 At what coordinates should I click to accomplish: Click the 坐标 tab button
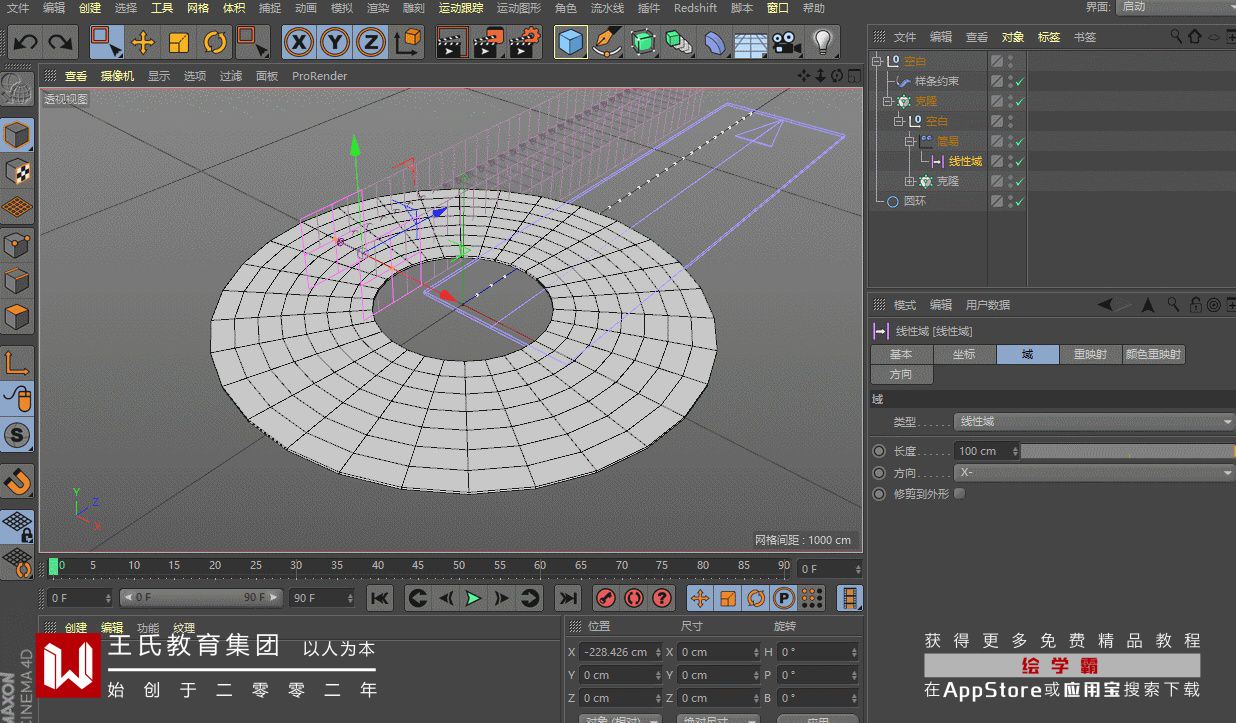point(964,354)
